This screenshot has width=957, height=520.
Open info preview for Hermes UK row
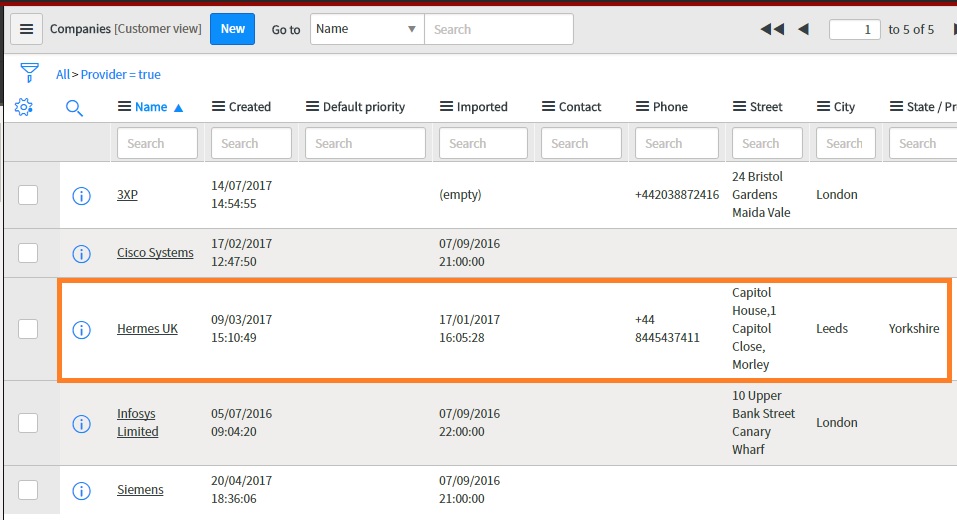(x=81, y=330)
